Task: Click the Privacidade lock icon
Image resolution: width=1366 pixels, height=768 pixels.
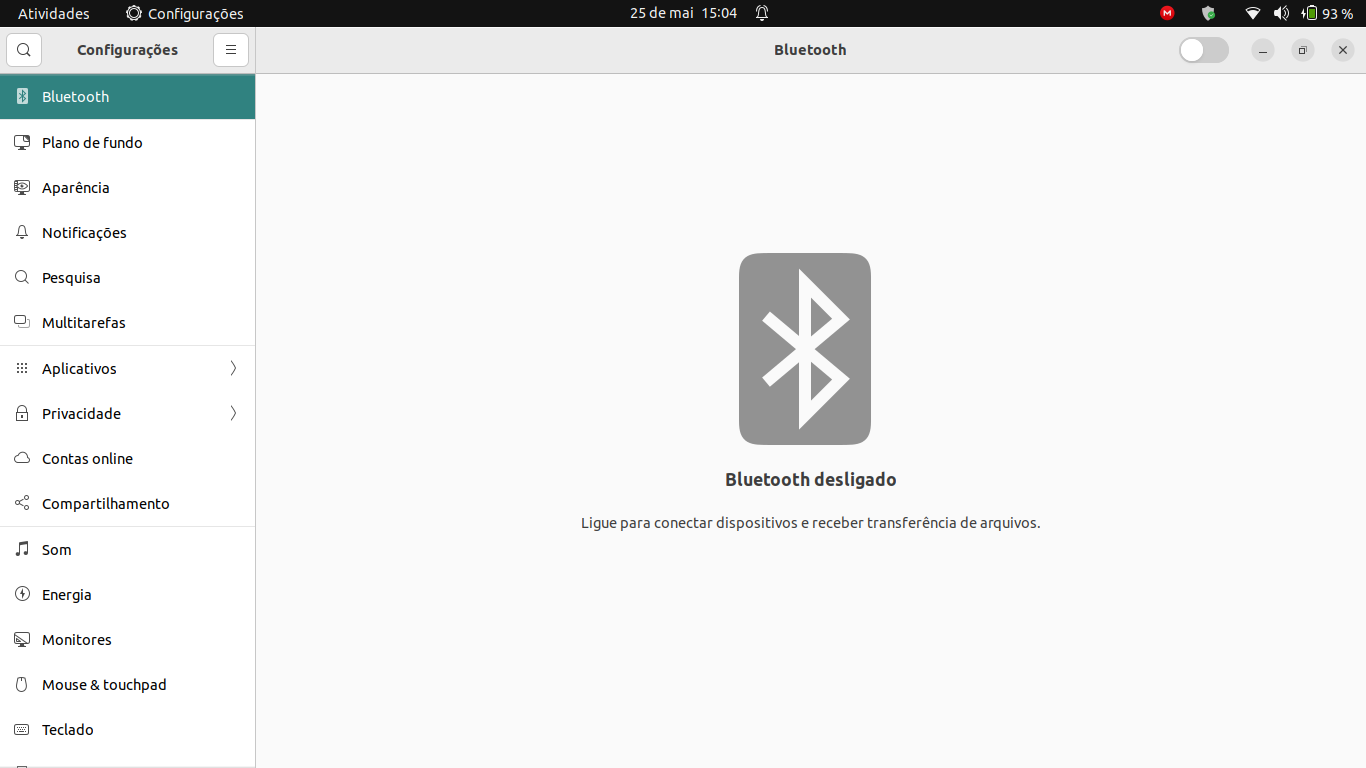Action: click(x=22, y=413)
